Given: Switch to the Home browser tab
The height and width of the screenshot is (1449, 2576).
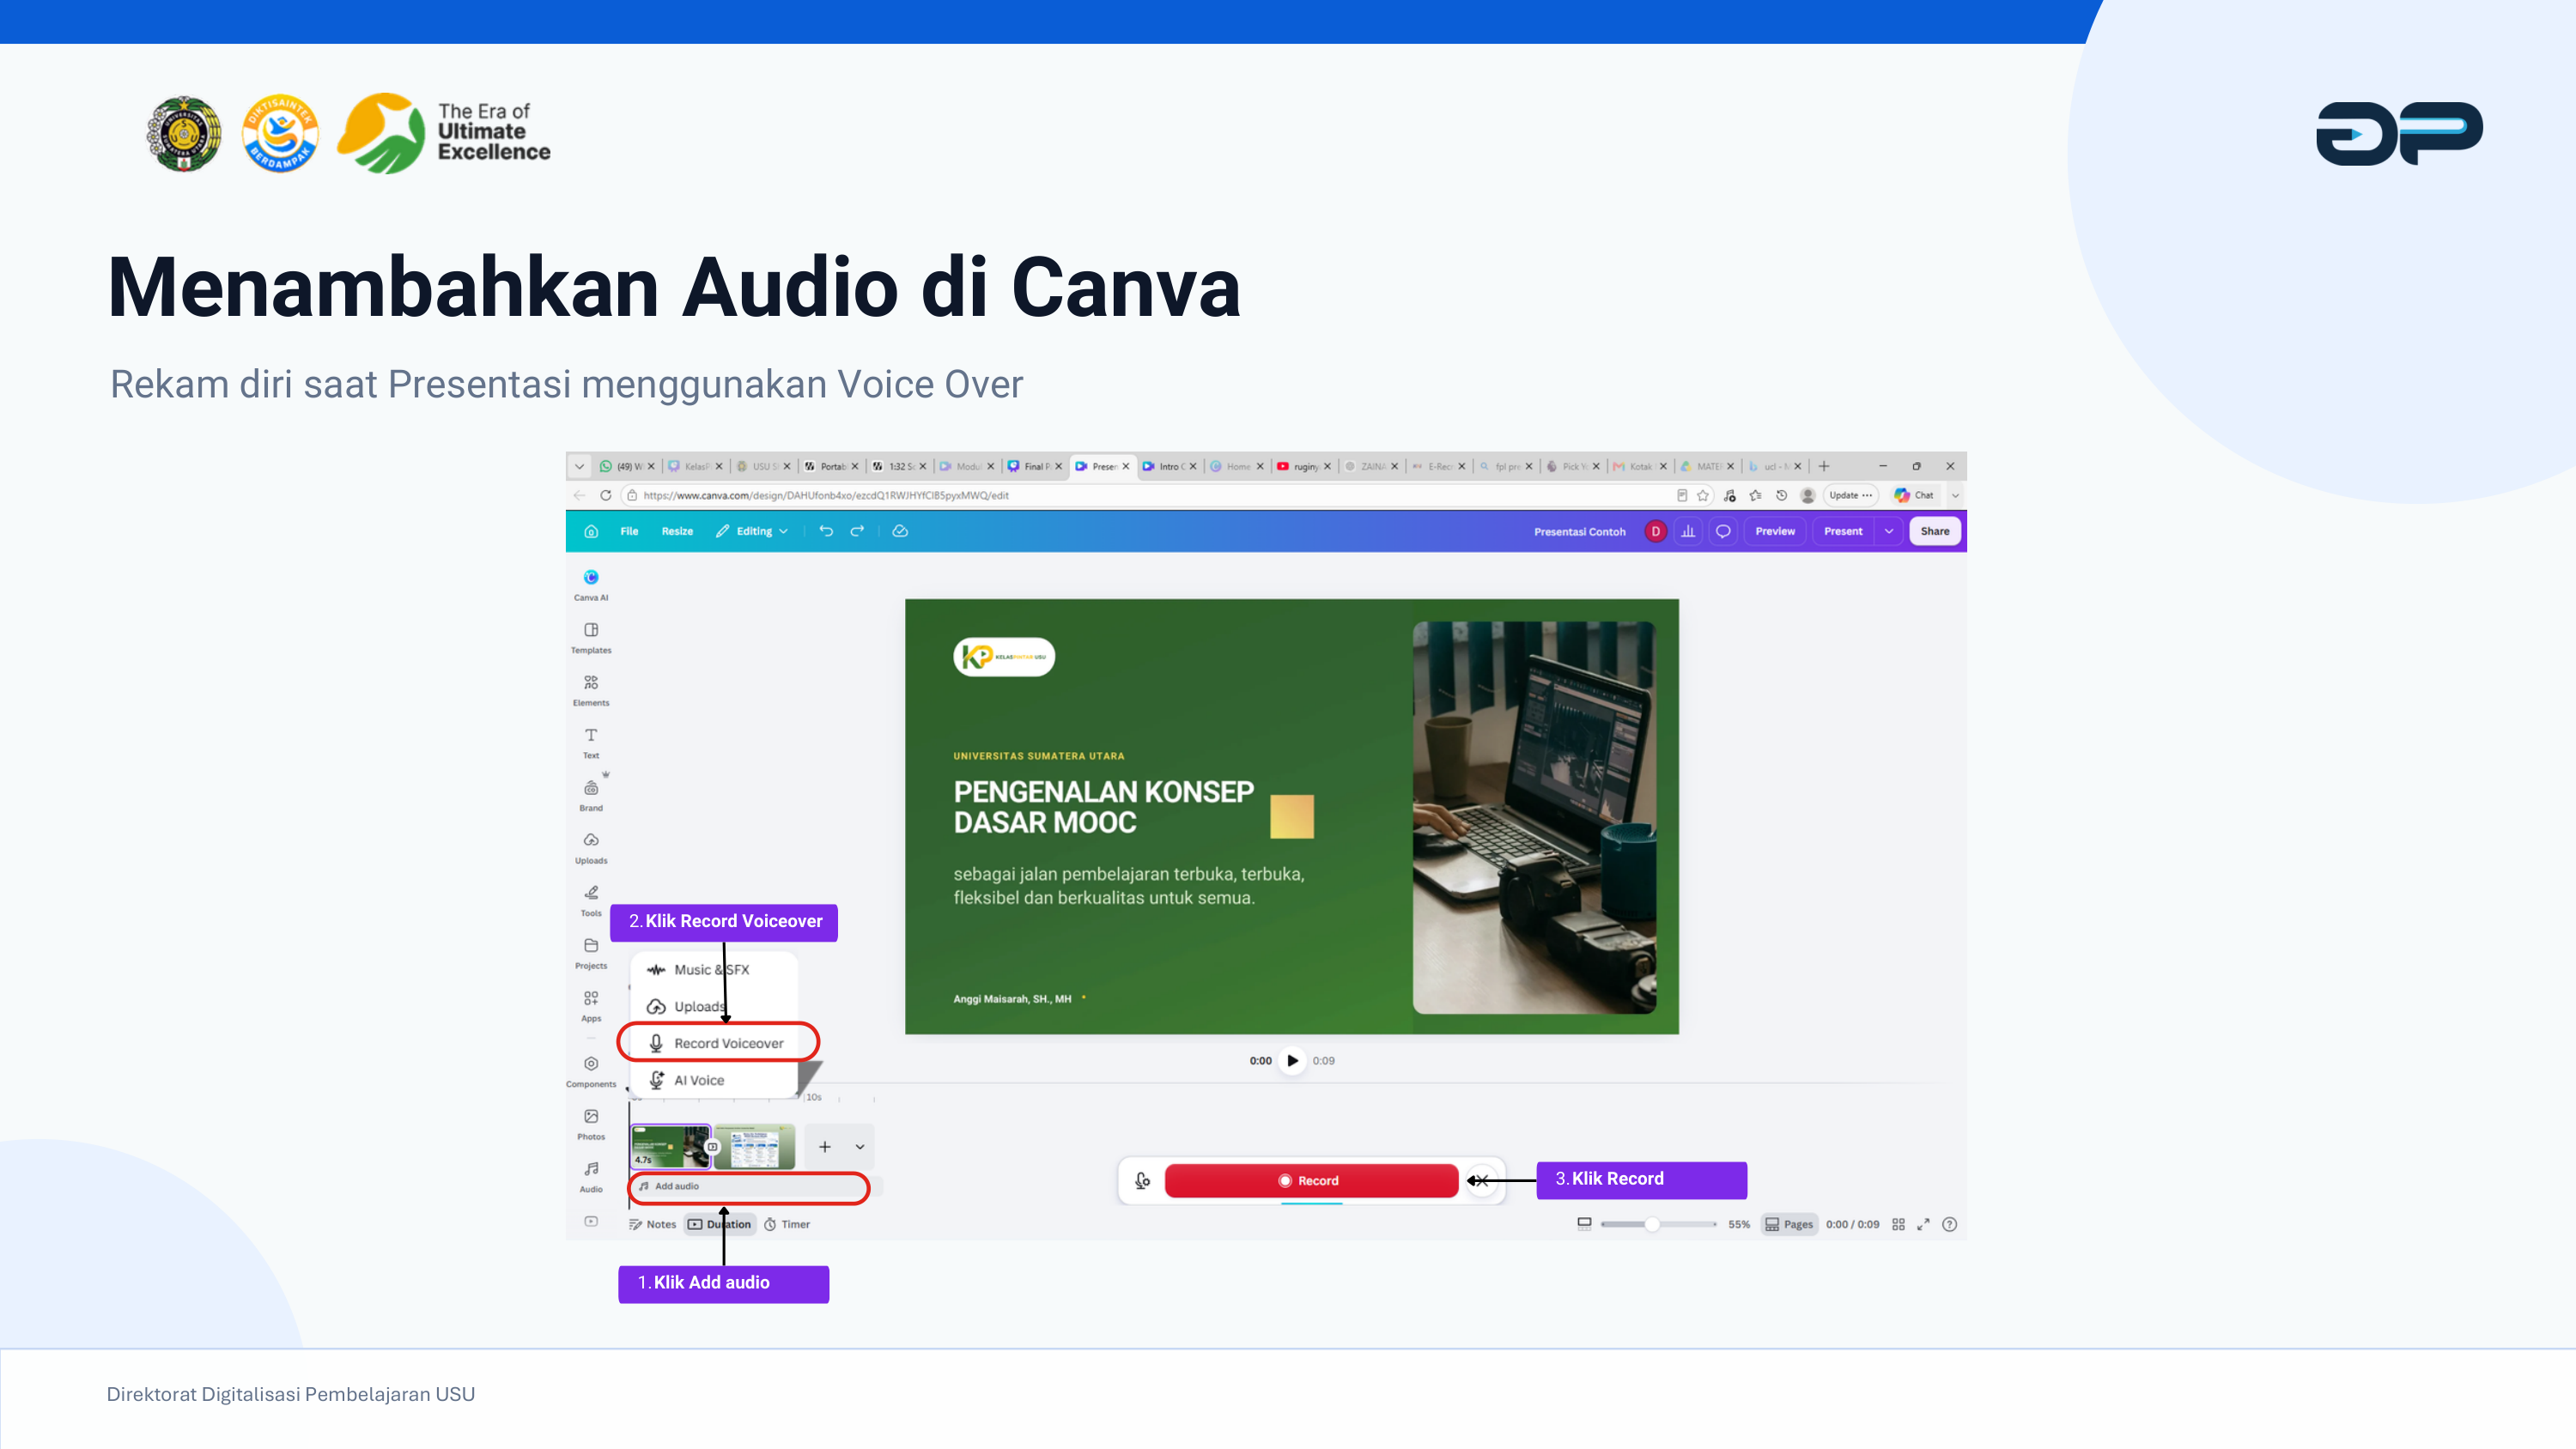Looking at the screenshot, I should coord(1236,466).
